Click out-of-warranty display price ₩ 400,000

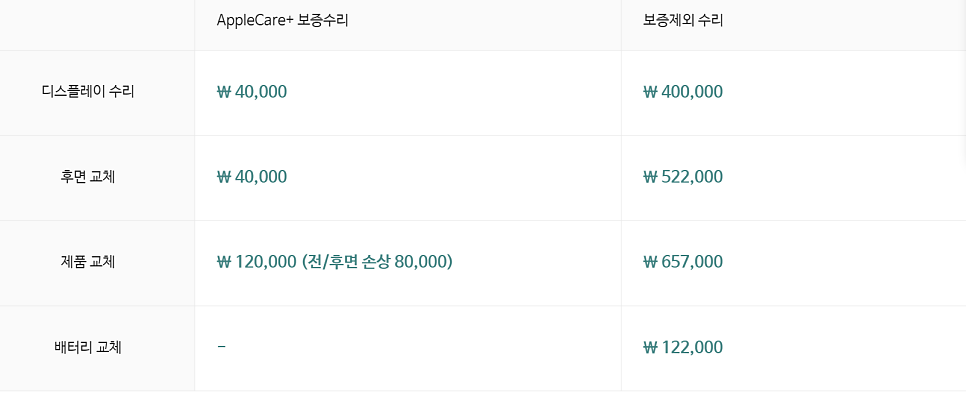683,92
